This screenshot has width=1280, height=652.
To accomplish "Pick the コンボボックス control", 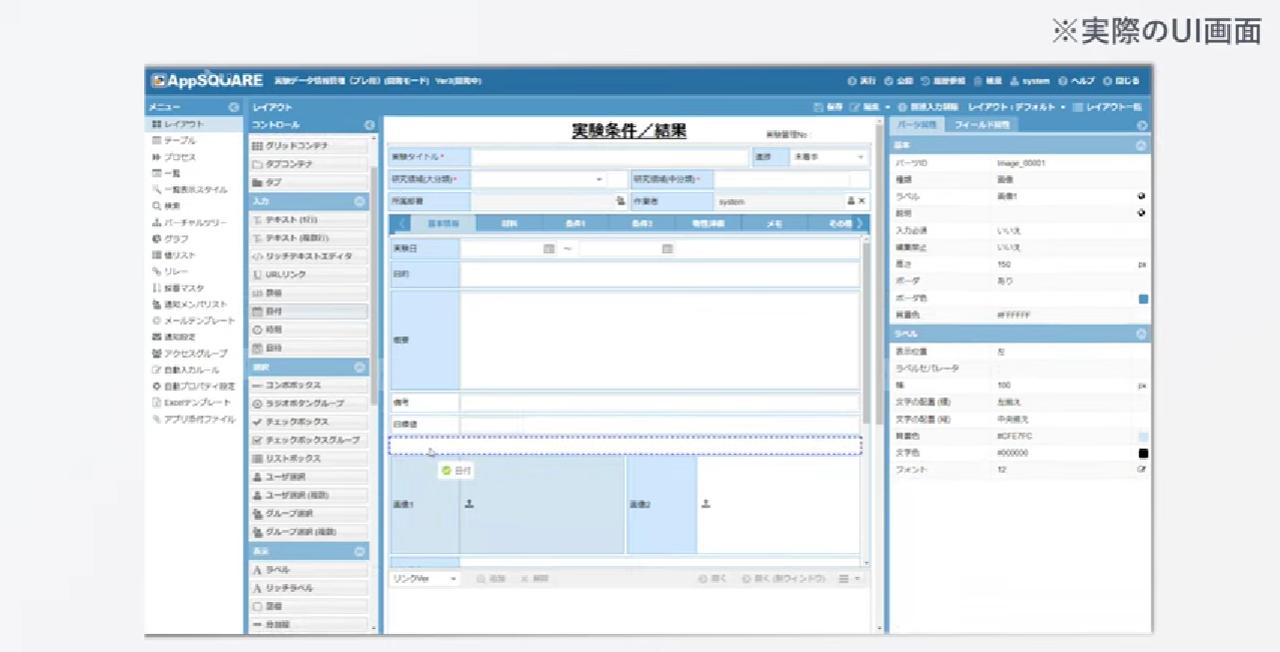I will (308, 385).
